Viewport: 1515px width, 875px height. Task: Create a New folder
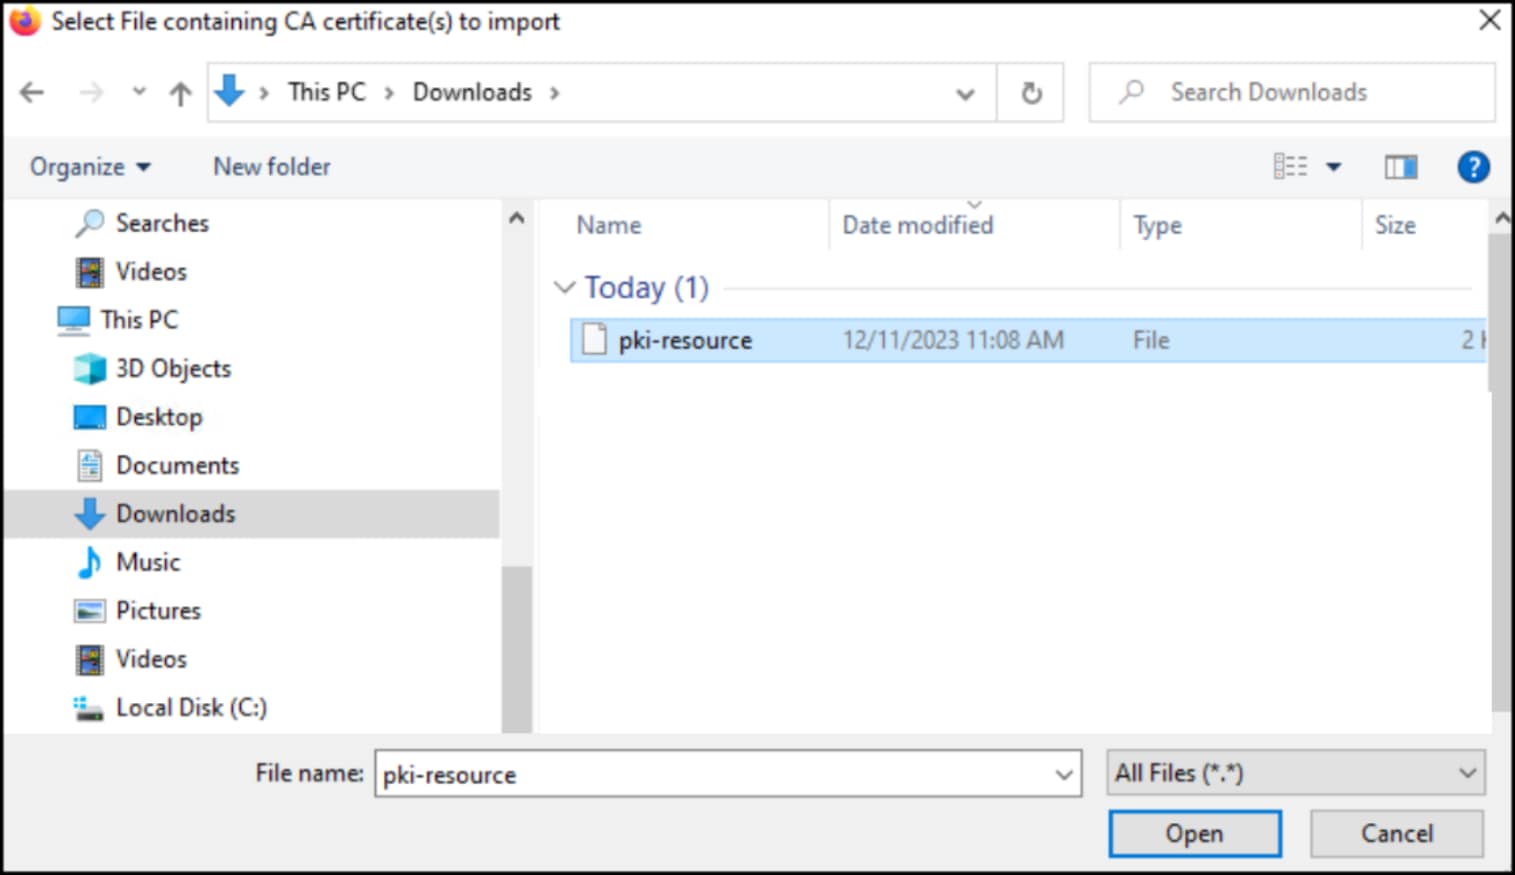tap(272, 167)
